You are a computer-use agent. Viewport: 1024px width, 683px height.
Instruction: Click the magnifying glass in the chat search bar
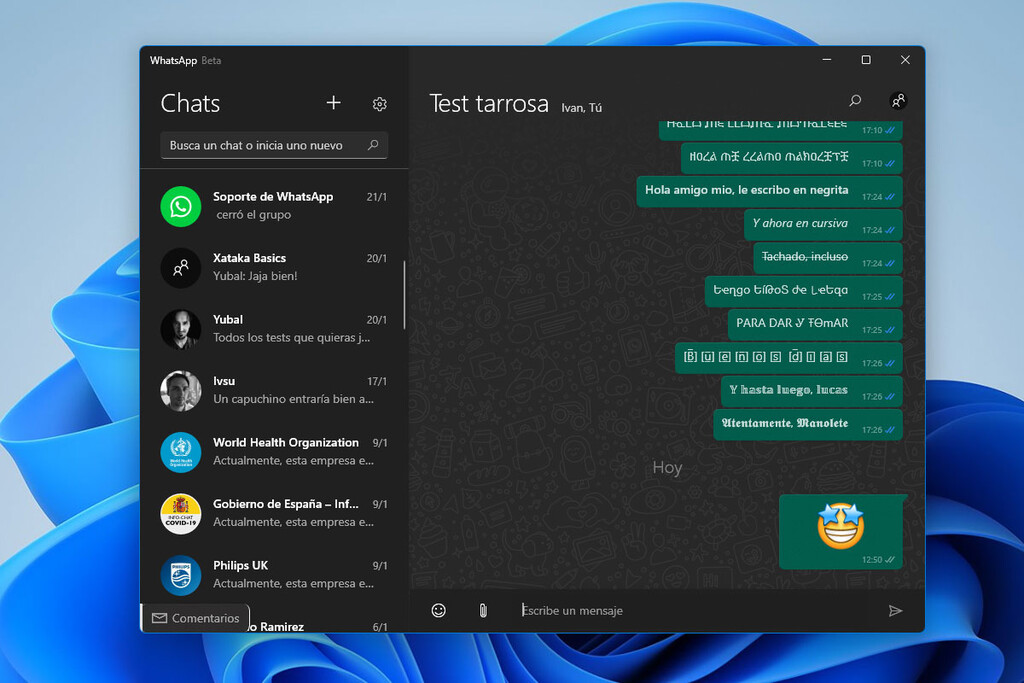pos(371,145)
